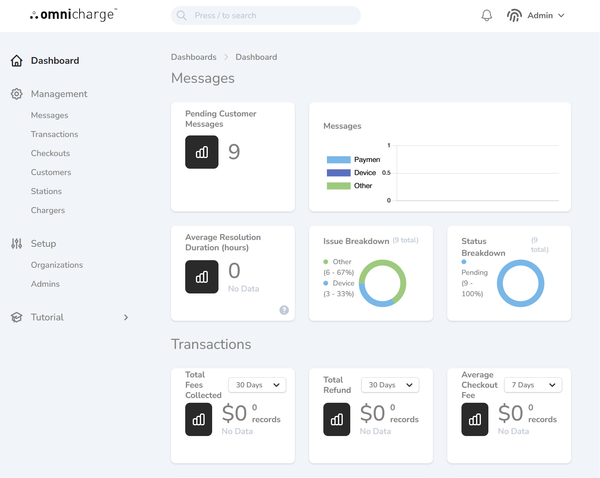Screen dimensions: 600x478
Task: Toggle the Payment legend swatch
Action: click(x=339, y=160)
